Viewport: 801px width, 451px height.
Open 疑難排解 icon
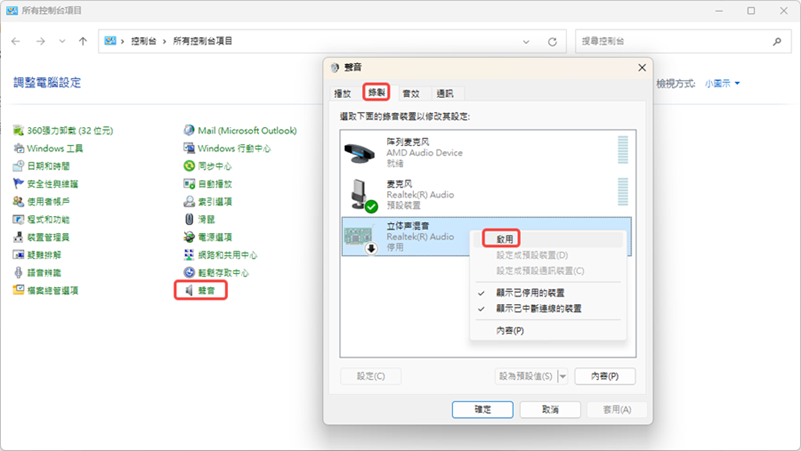pyautogui.click(x=18, y=255)
